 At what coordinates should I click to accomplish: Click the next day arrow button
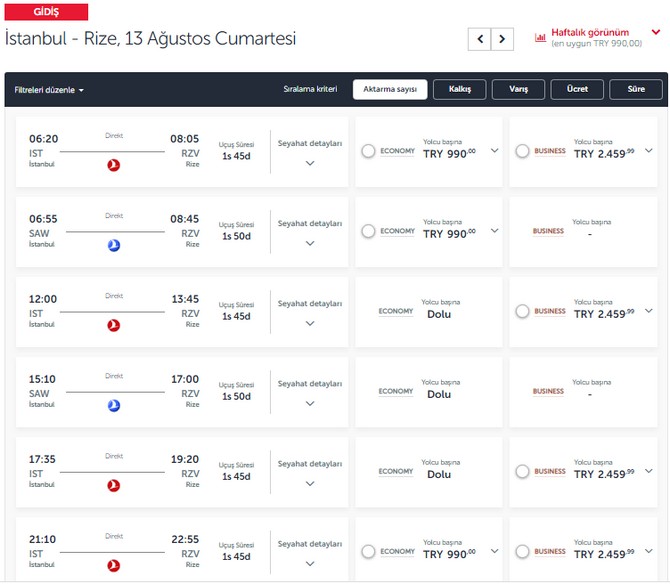(502, 39)
